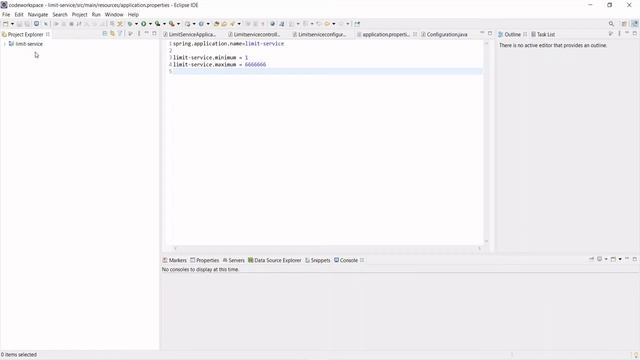640x360 pixels.
Task: Click the Open Type toolbar icon
Action: tap(216, 24)
